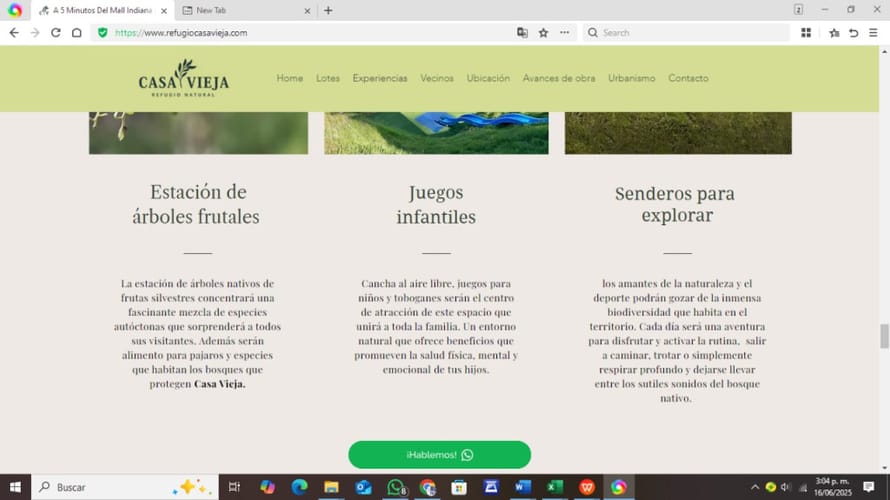Open the favorites list icon
The width and height of the screenshot is (890, 500).
tap(834, 33)
